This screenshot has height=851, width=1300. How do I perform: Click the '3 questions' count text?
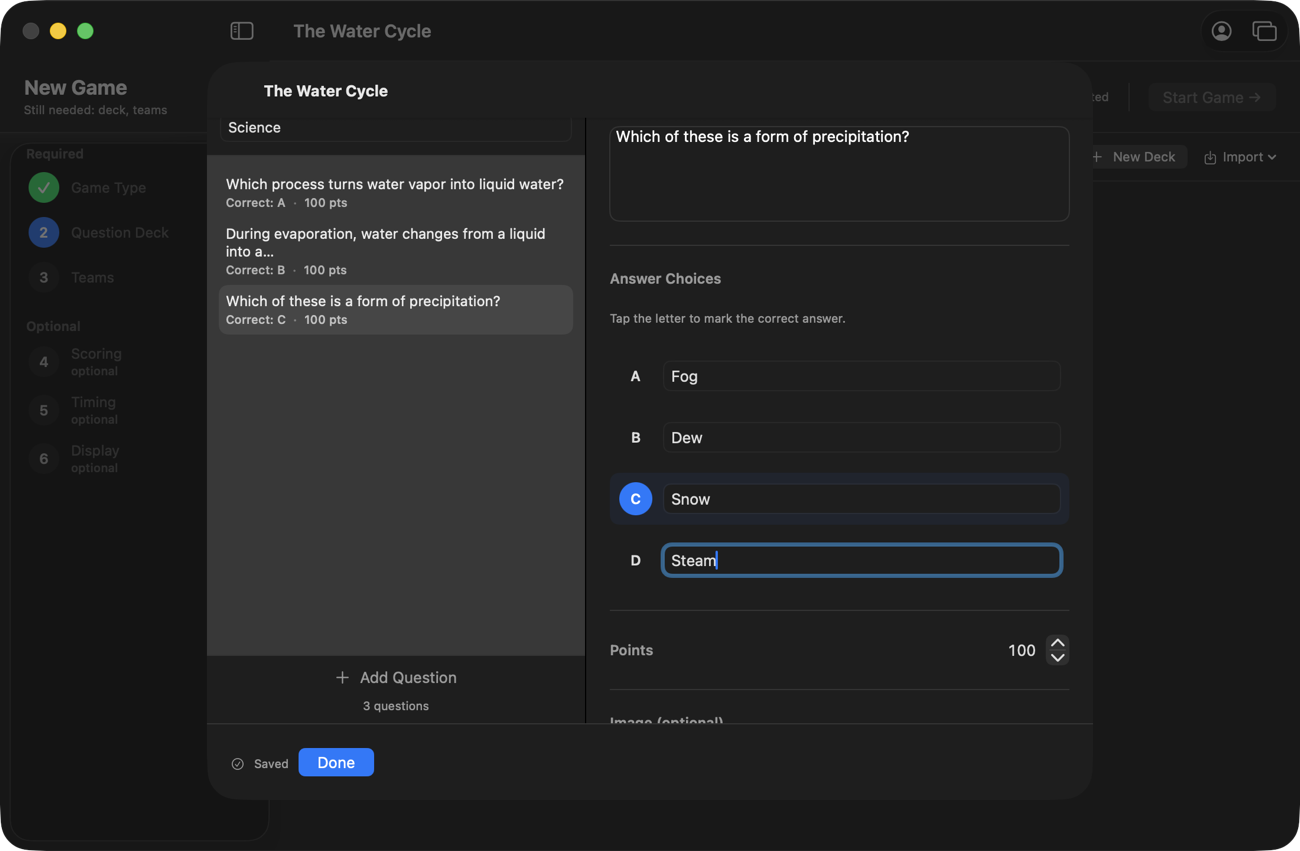click(x=396, y=706)
